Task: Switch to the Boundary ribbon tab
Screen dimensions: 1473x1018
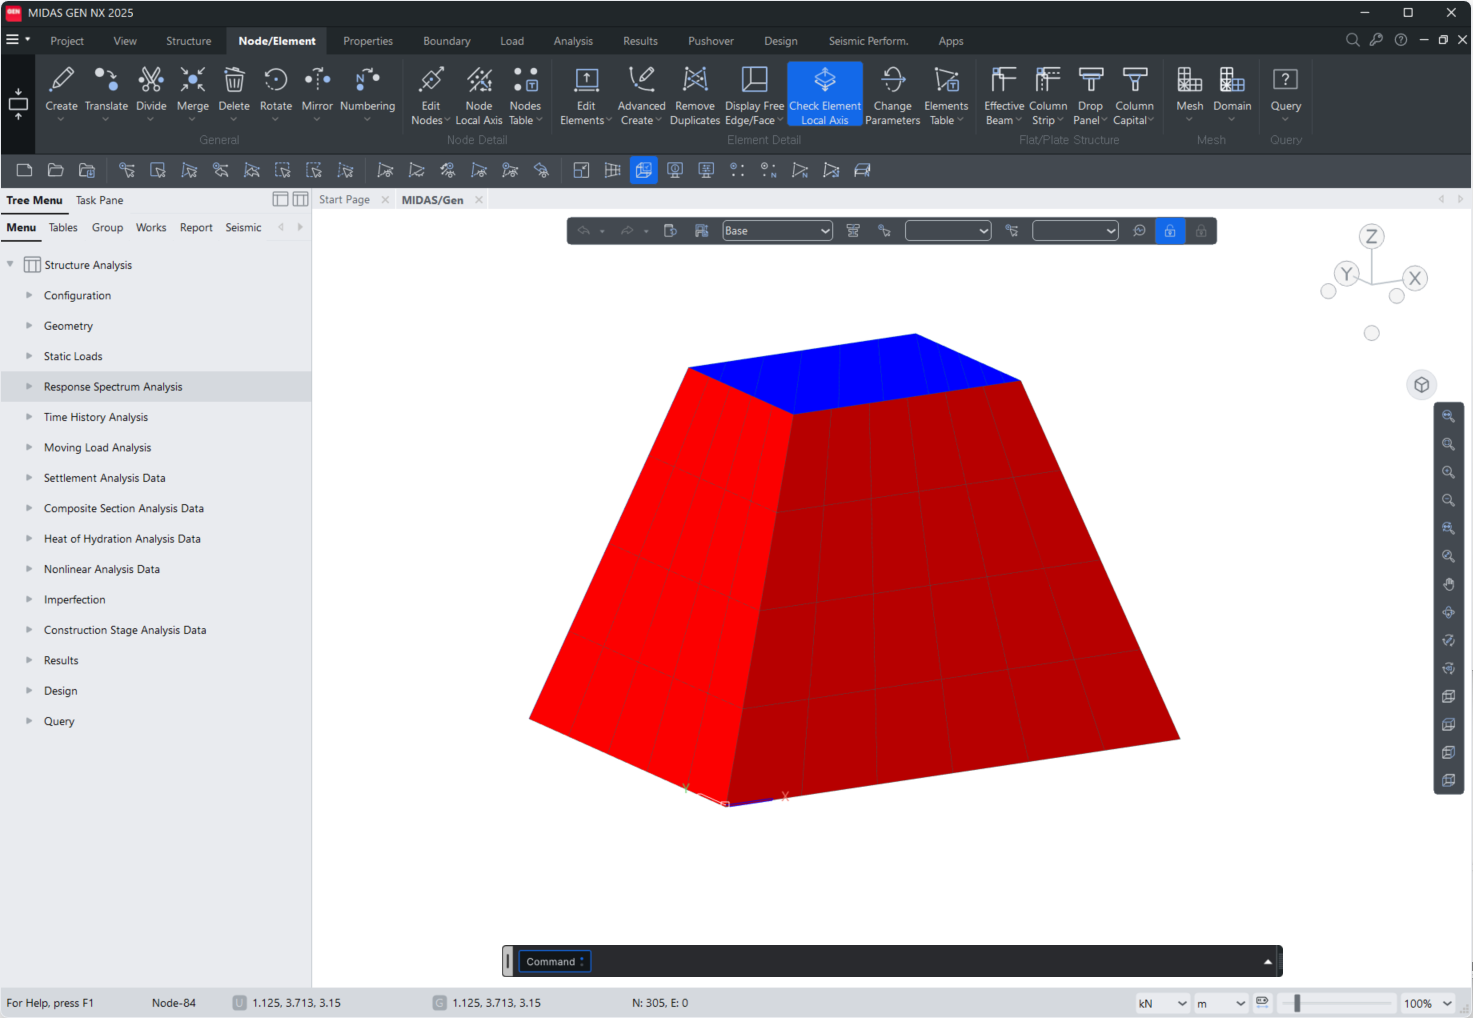Action: tap(446, 41)
